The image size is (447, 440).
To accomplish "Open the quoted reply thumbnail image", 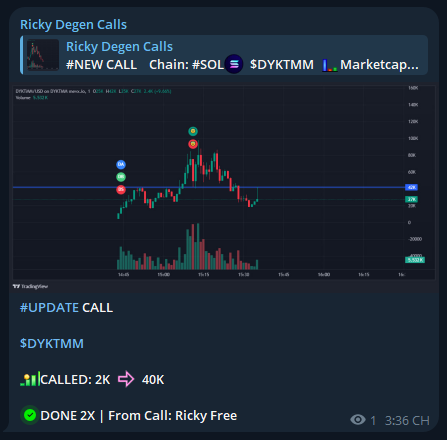I will coord(43,55).
